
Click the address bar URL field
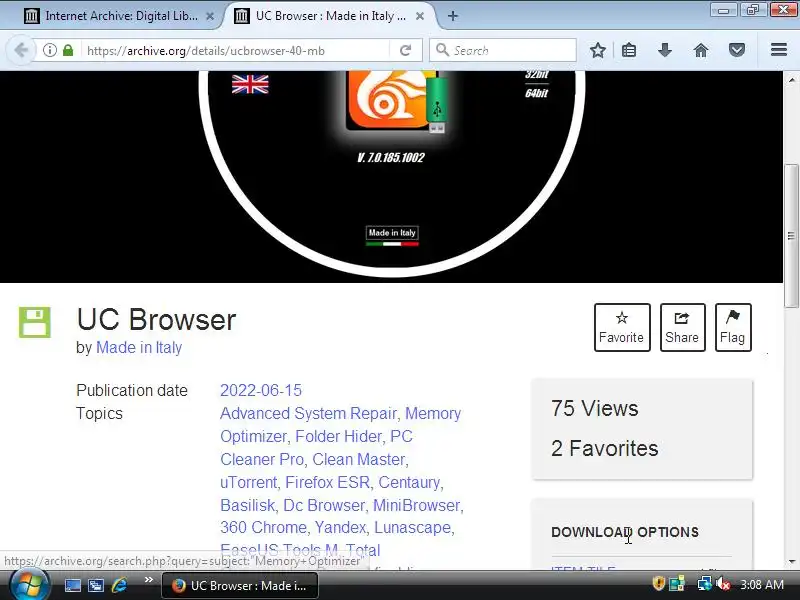pos(235,51)
